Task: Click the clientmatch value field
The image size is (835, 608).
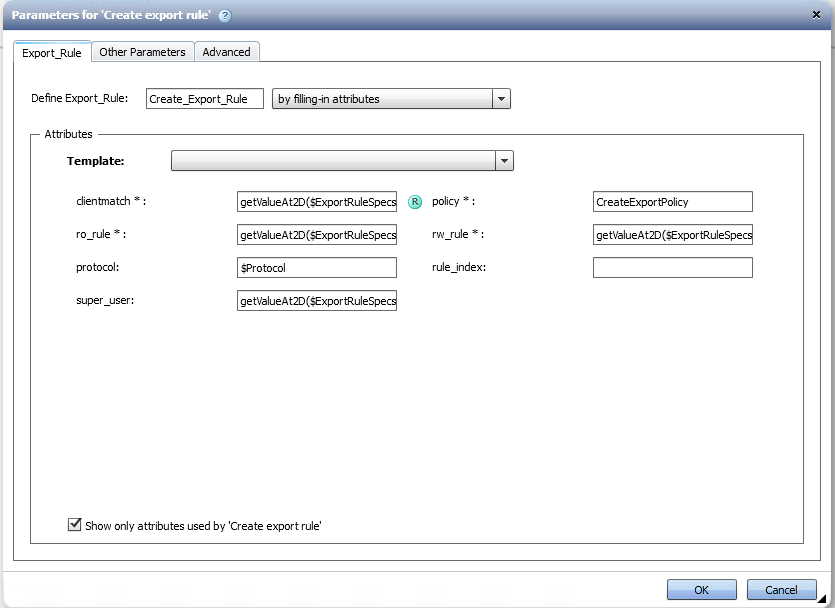Action: [316, 201]
